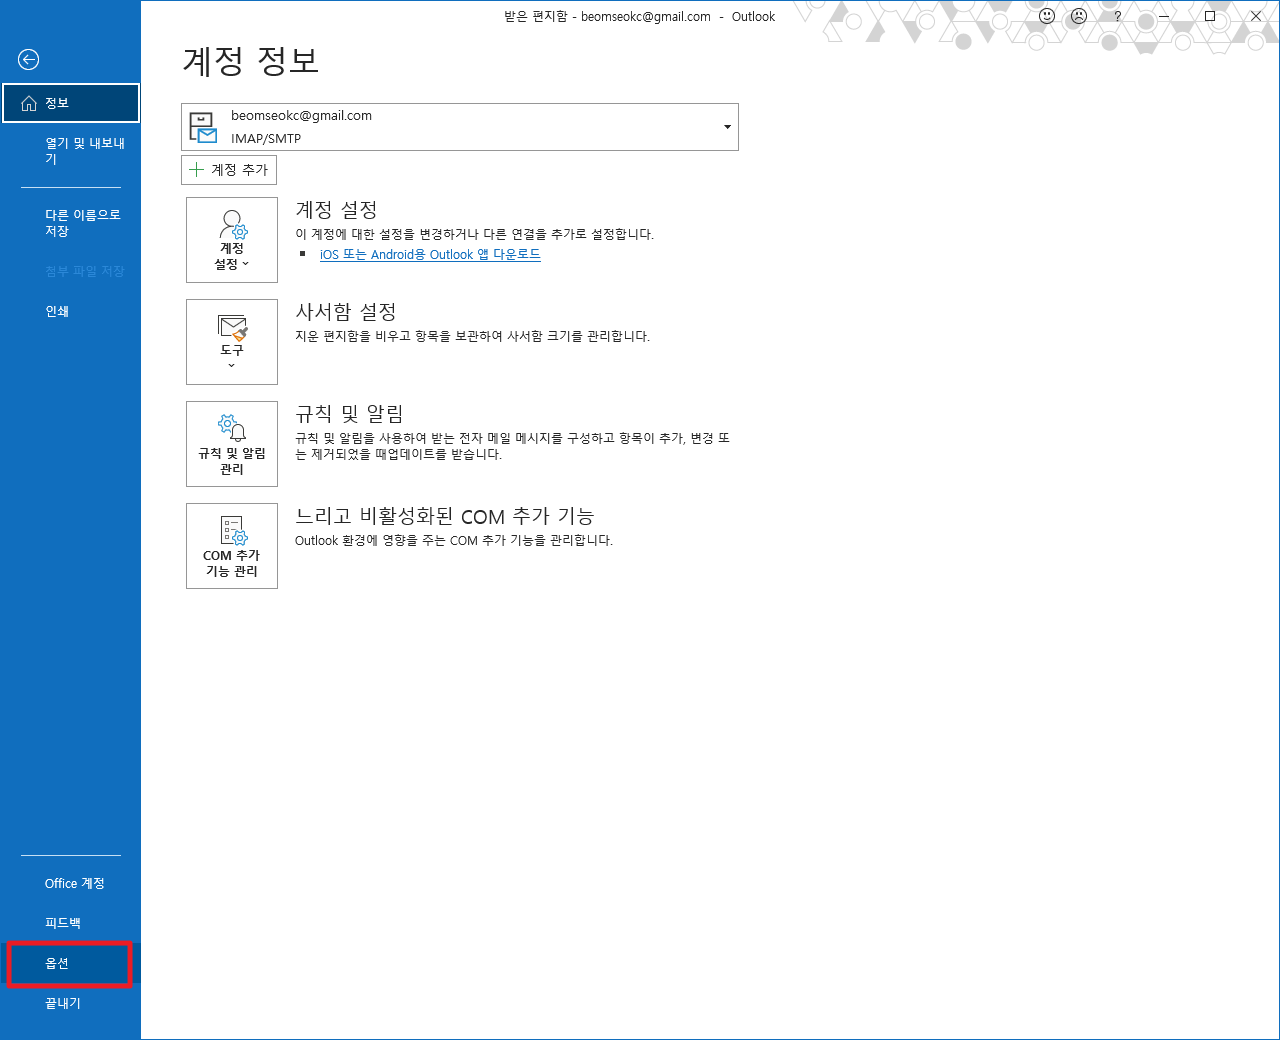Click the mail account folder icon

203,127
